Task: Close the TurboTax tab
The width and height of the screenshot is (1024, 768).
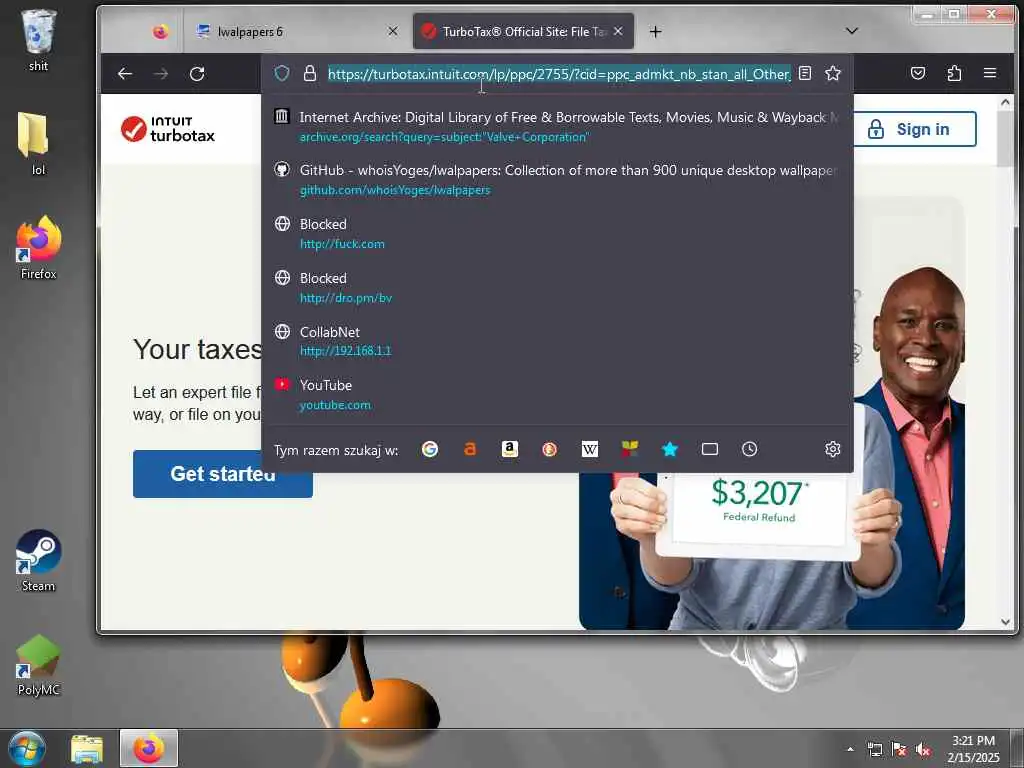Action: (x=618, y=31)
